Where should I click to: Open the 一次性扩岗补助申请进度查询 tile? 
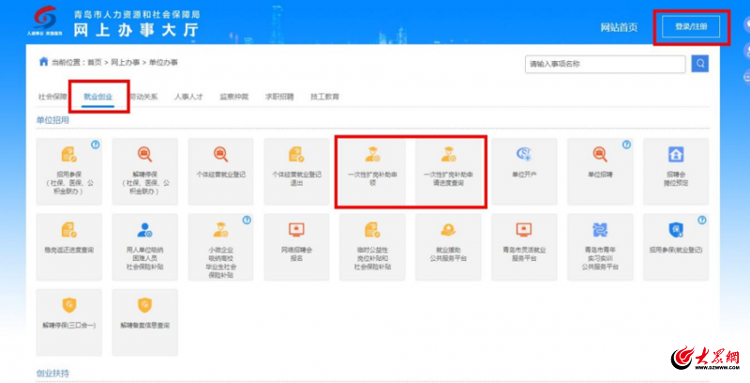coord(448,172)
